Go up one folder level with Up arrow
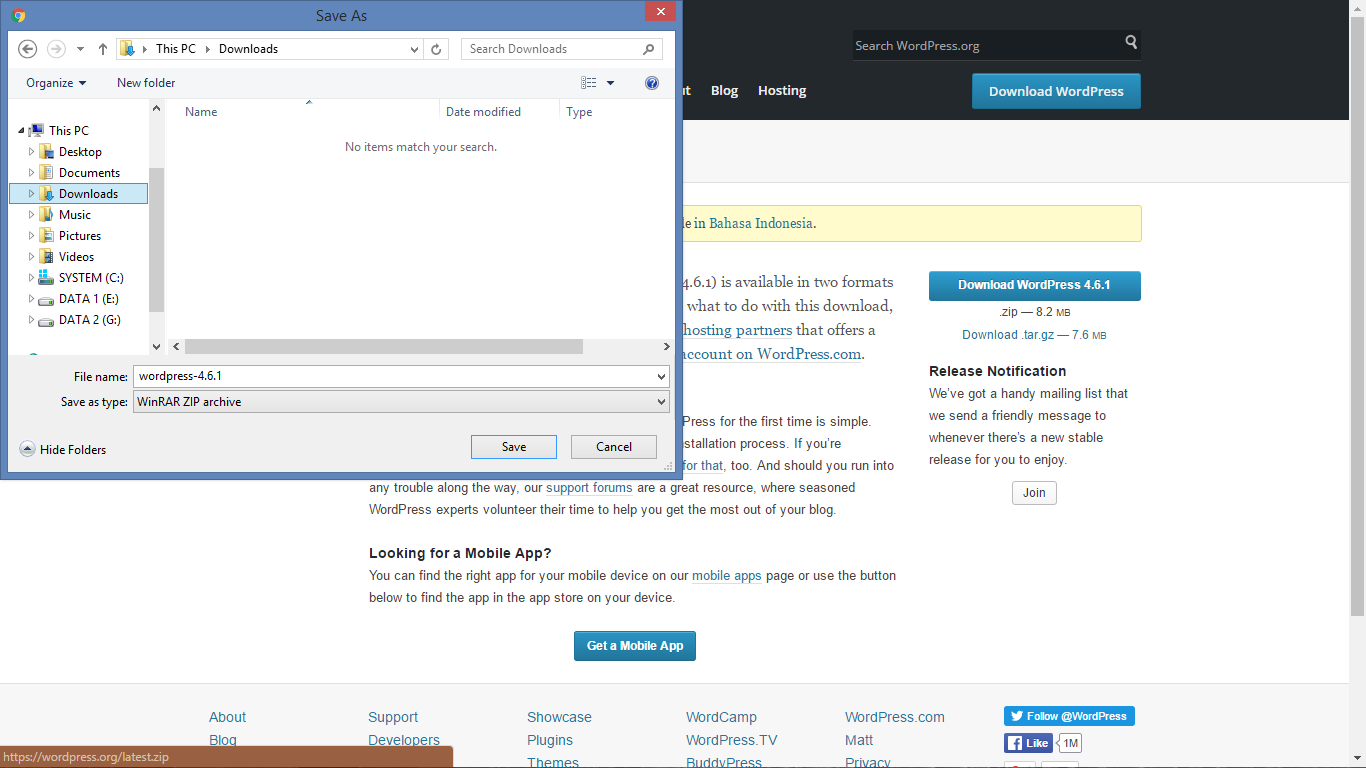The image size is (1366, 768). pos(103,48)
